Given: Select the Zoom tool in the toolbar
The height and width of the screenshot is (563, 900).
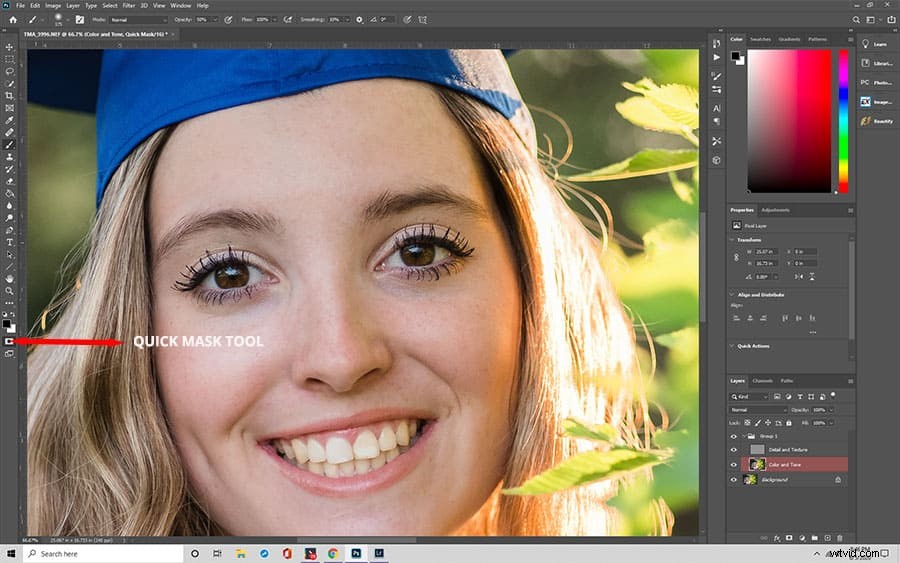Looking at the screenshot, I should 9,290.
